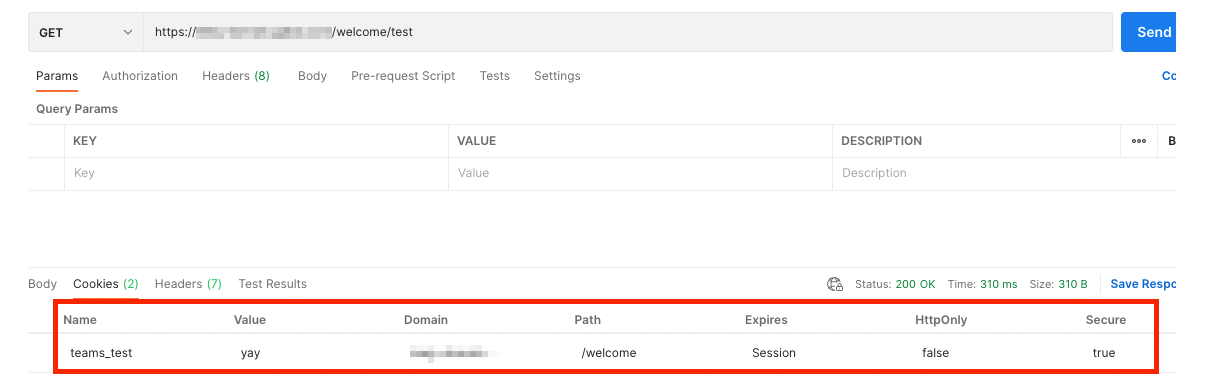The image size is (1205, 381).
Task: Select the teams_test cookie row
Action: [604, 353]
